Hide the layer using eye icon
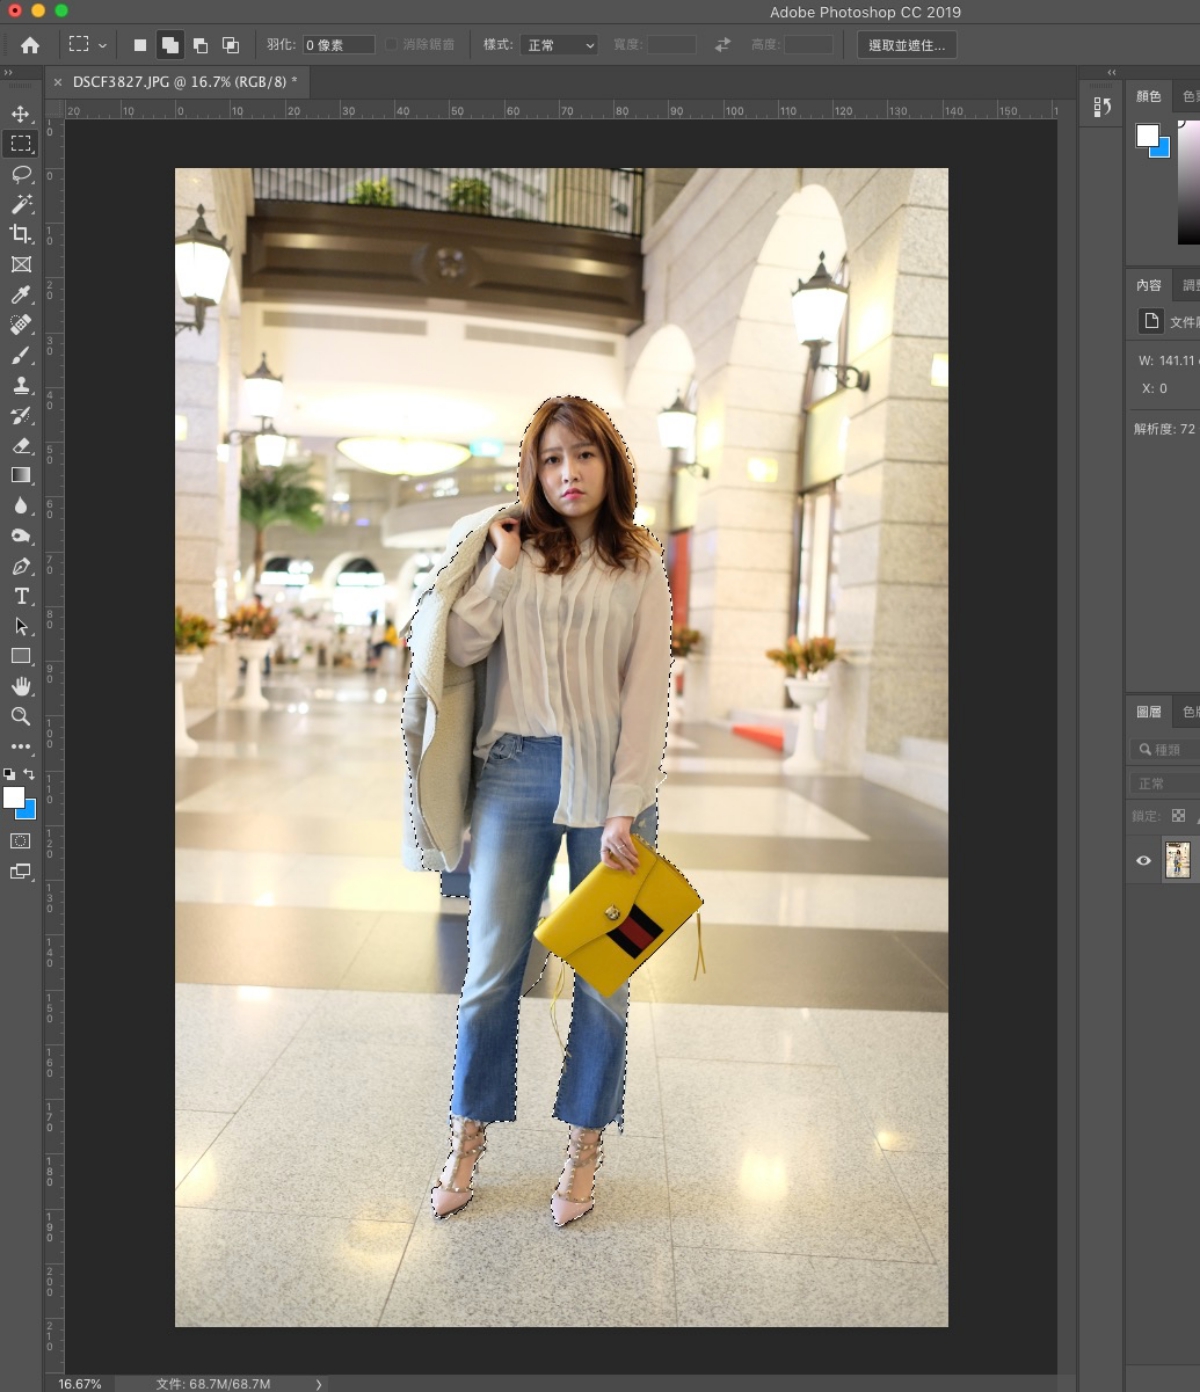This screenshot has height=1392, width=1200. point(1144,860)
